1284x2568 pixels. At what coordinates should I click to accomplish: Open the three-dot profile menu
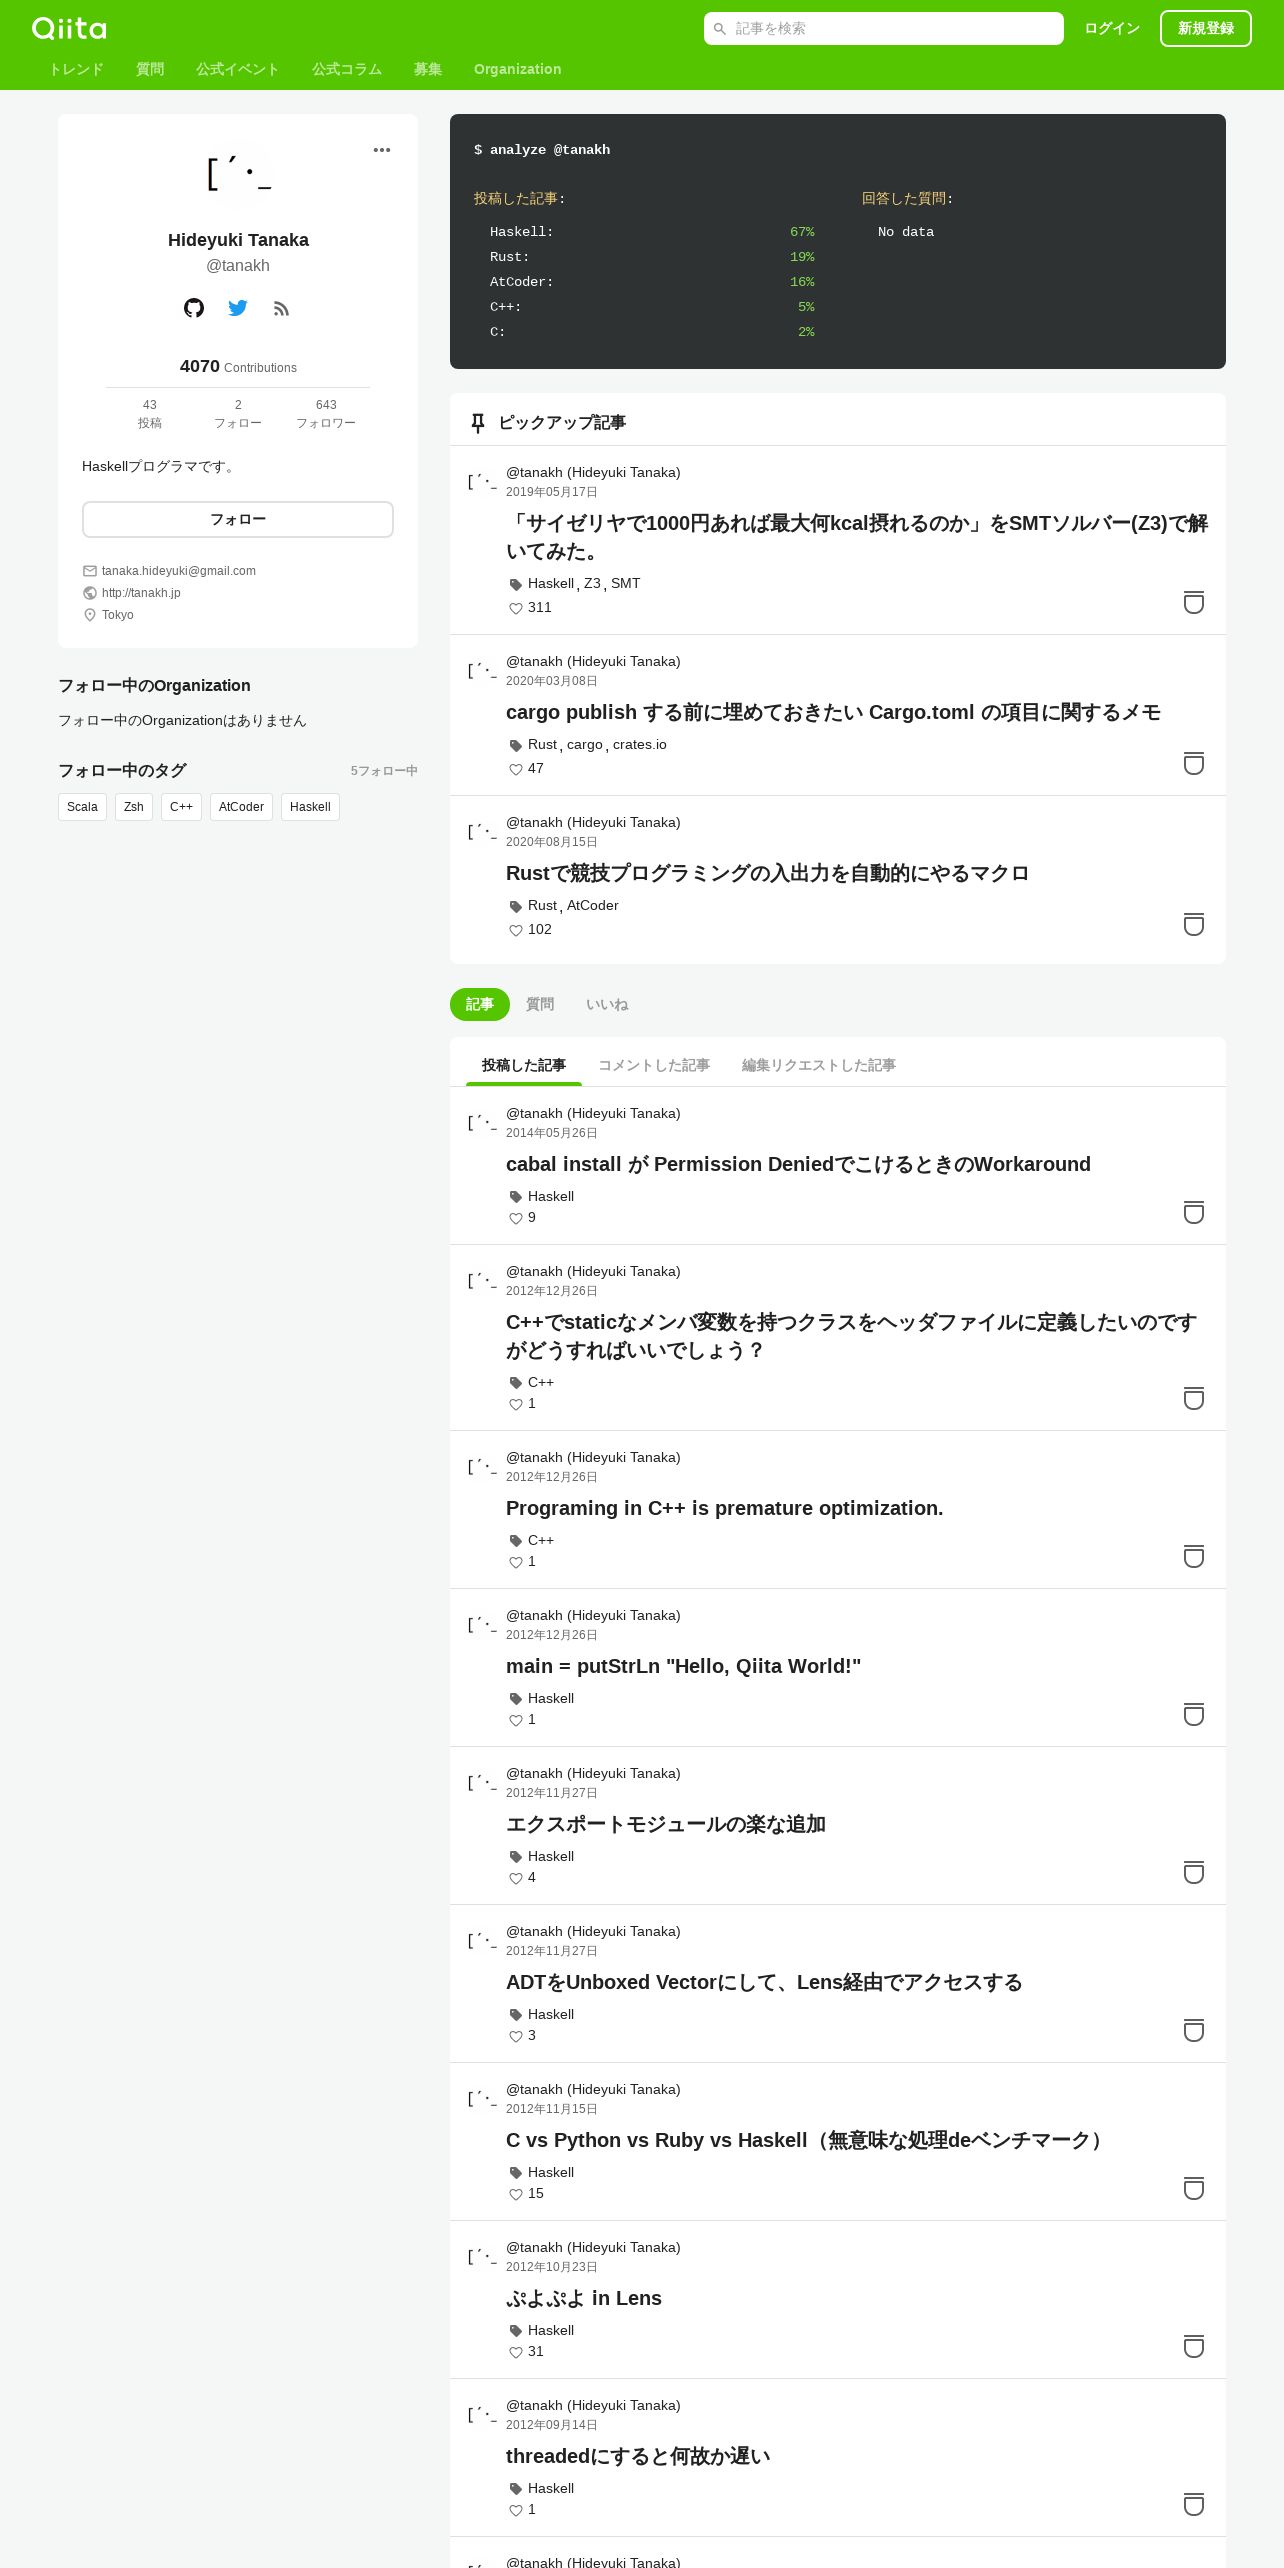click(382, 150)
